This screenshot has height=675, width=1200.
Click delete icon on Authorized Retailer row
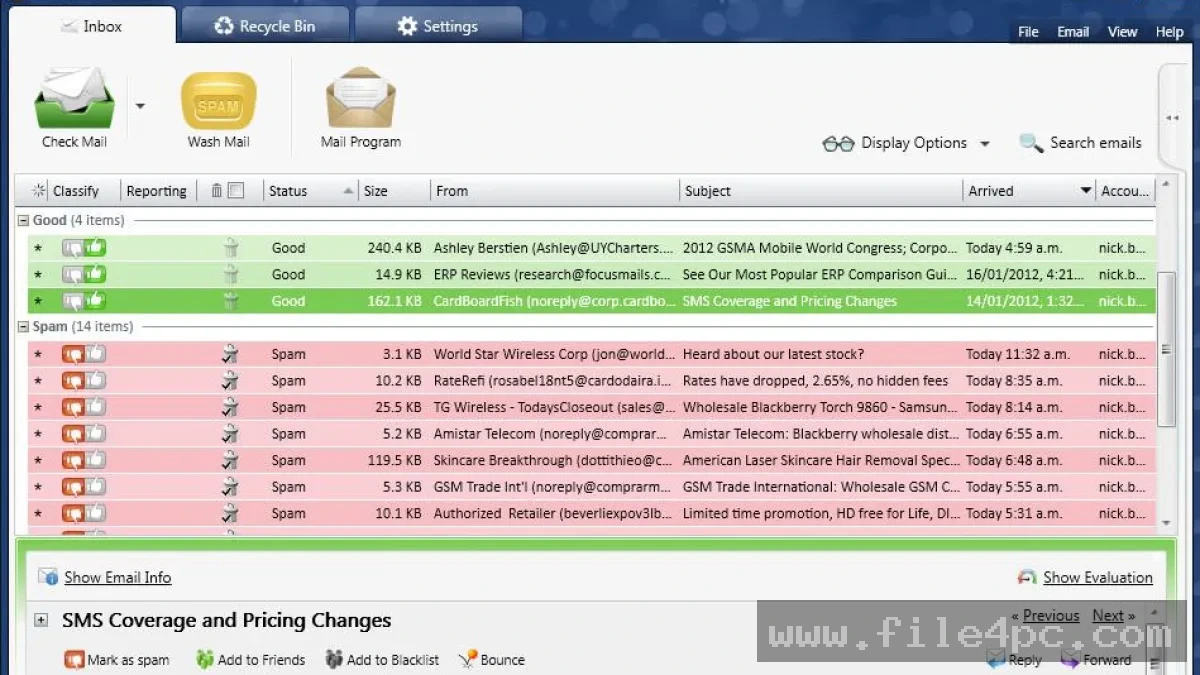pos(230,513)
